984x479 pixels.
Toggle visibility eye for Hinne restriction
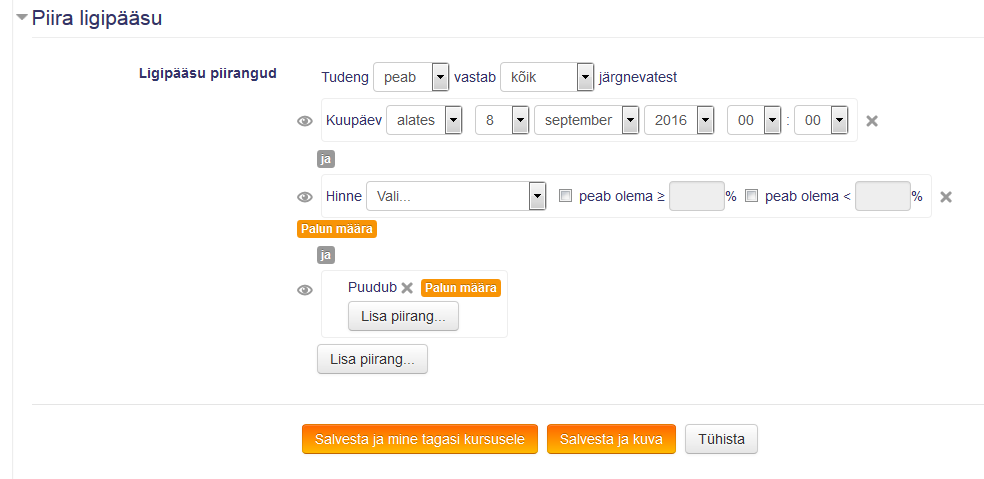point(305,197)
